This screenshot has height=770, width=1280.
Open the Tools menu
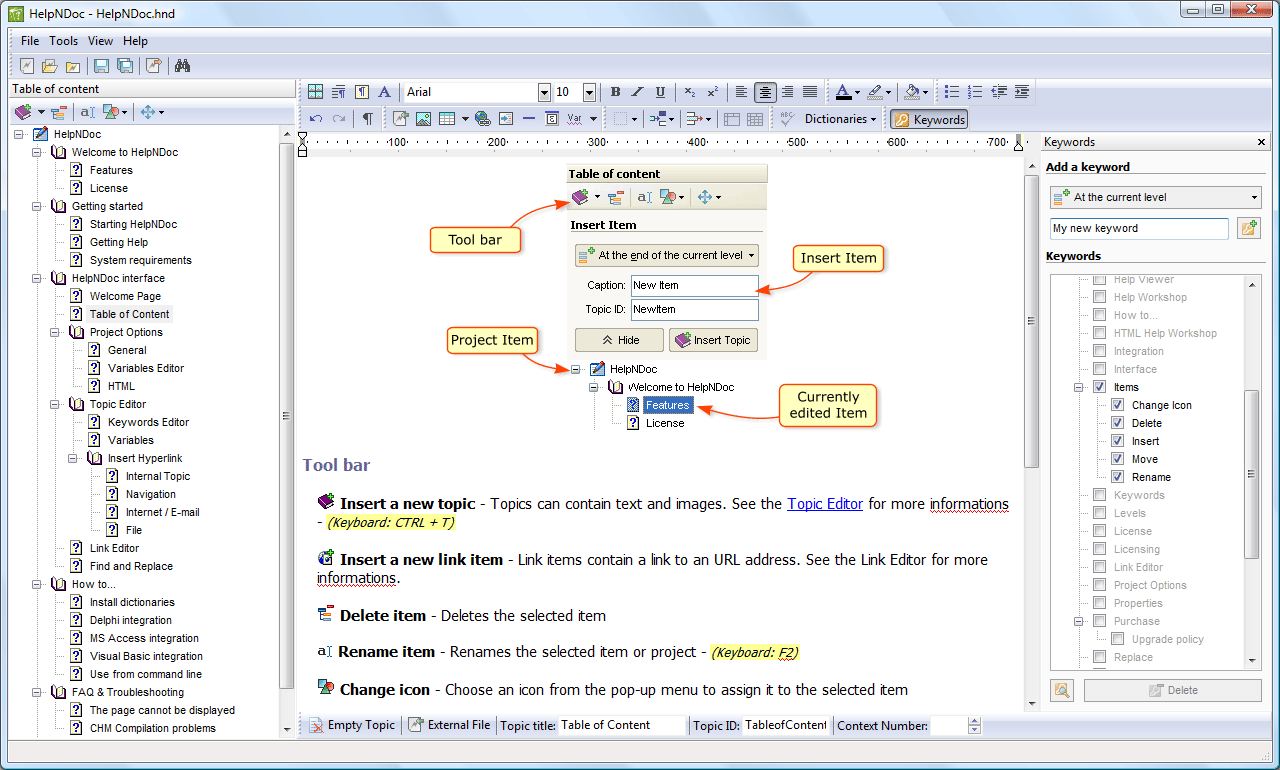pyautogui.click(x=64, y=41)
